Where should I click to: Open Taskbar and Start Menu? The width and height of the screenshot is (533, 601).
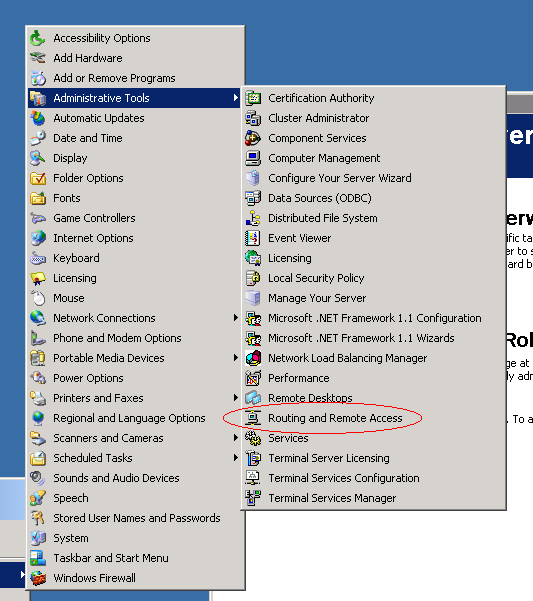(134, 558)
